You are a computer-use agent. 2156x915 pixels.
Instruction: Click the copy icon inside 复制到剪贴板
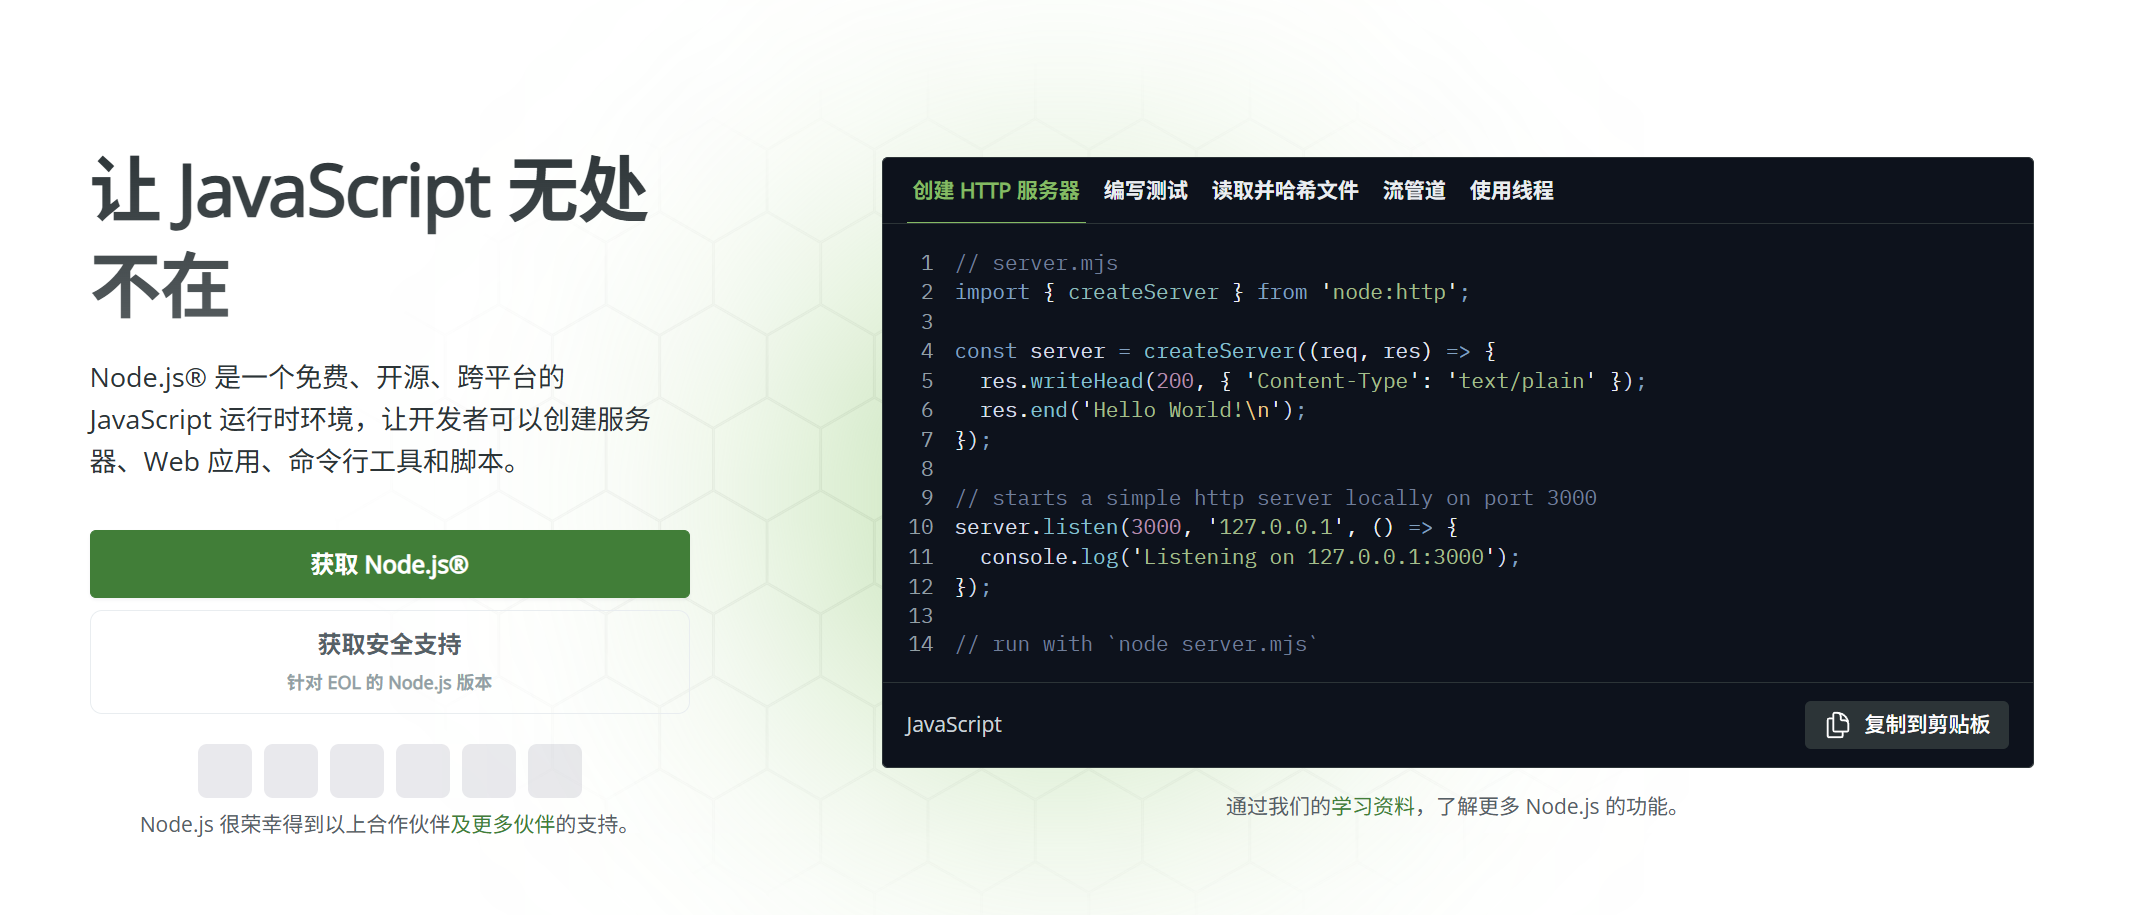[x=1837, y=724]
